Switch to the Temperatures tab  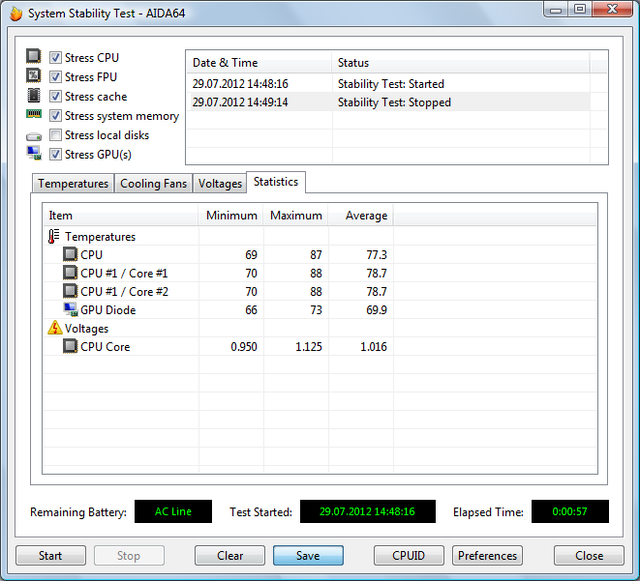point(73,184)
